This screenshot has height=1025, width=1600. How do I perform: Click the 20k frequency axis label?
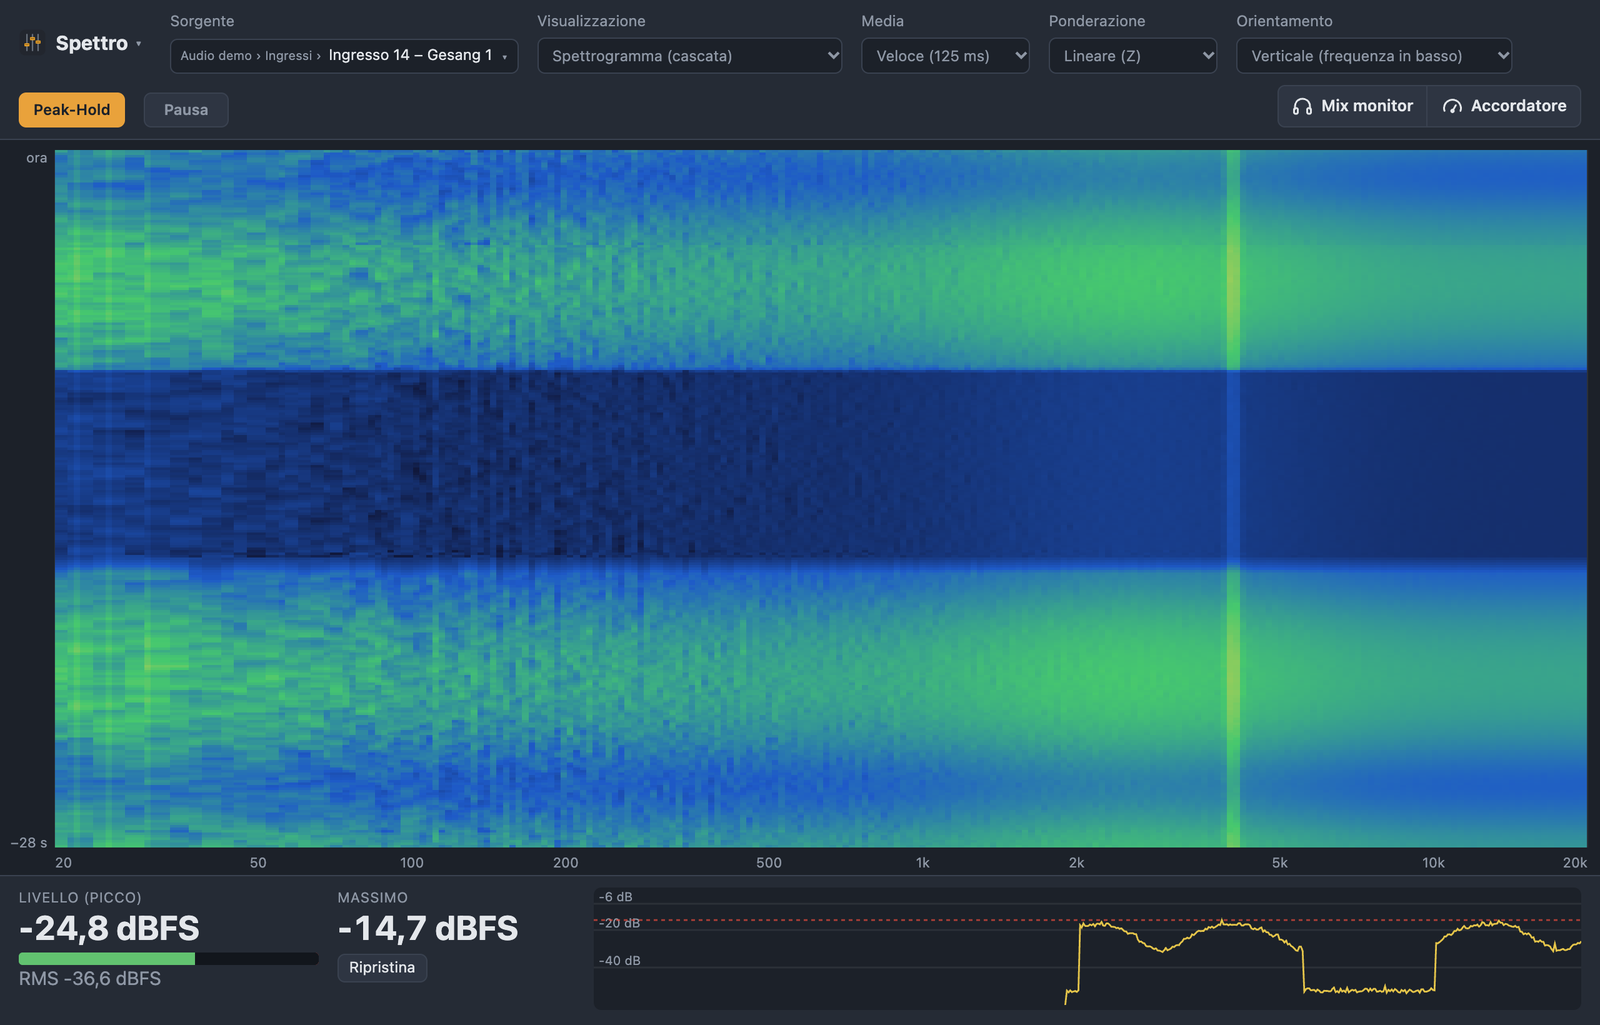[1575, 863]
